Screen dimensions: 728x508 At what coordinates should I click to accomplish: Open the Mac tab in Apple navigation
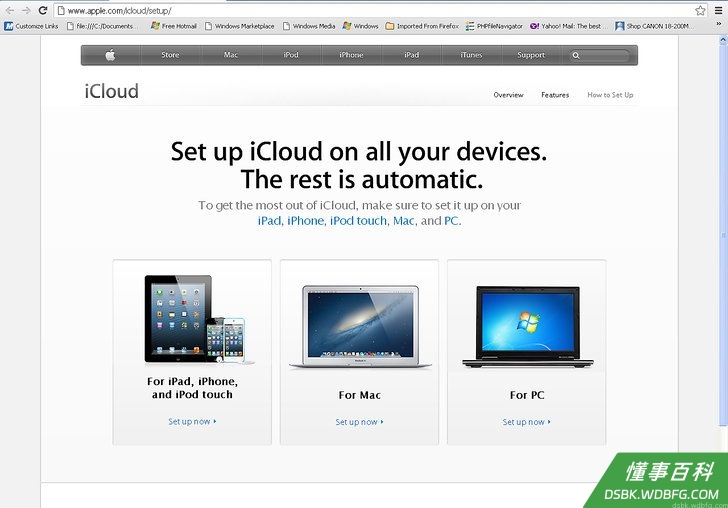coord(231,55)
